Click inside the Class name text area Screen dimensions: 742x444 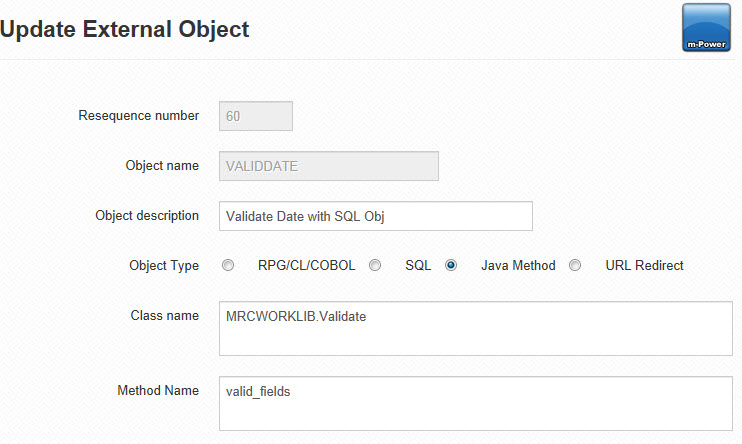tap(476, 329)
